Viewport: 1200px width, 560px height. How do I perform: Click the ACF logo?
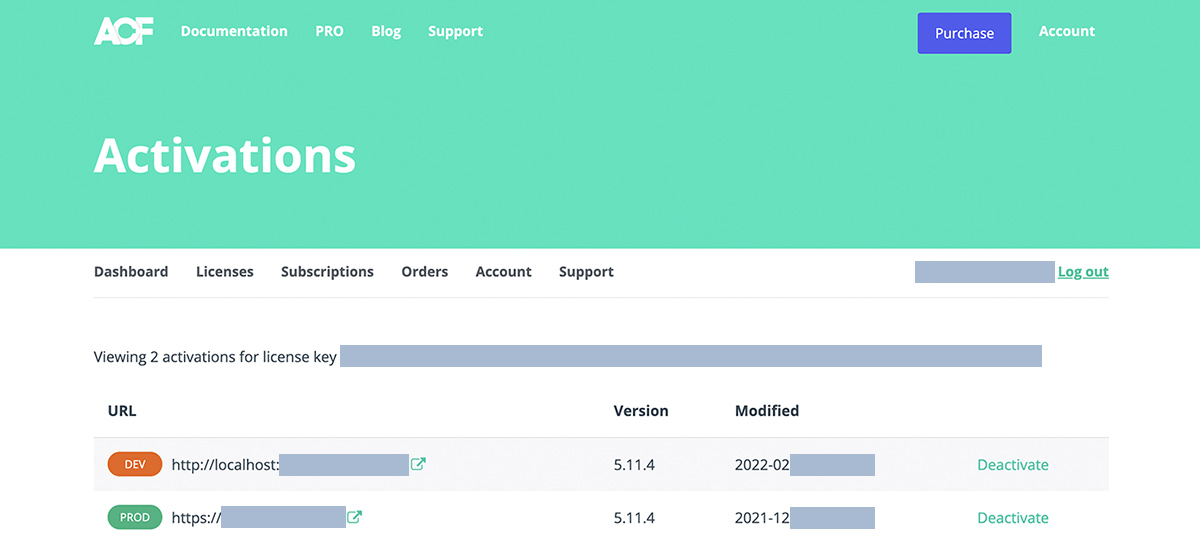(124, 31)
